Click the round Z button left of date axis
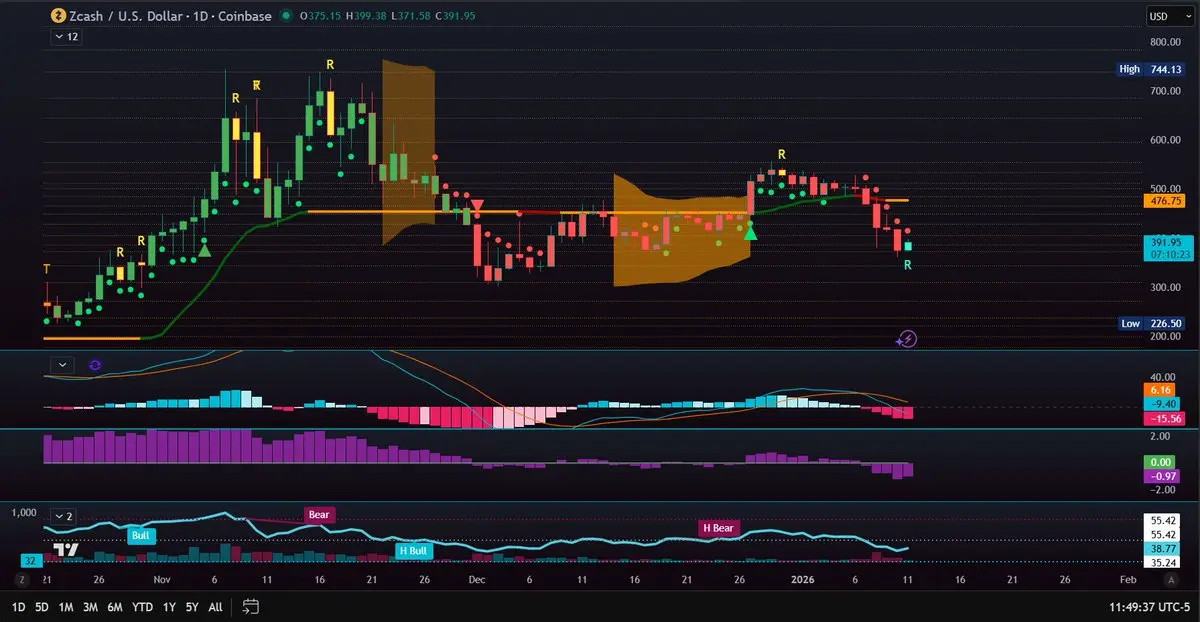The height and width of the screenshot is (622, 1200). coord(21,580)
